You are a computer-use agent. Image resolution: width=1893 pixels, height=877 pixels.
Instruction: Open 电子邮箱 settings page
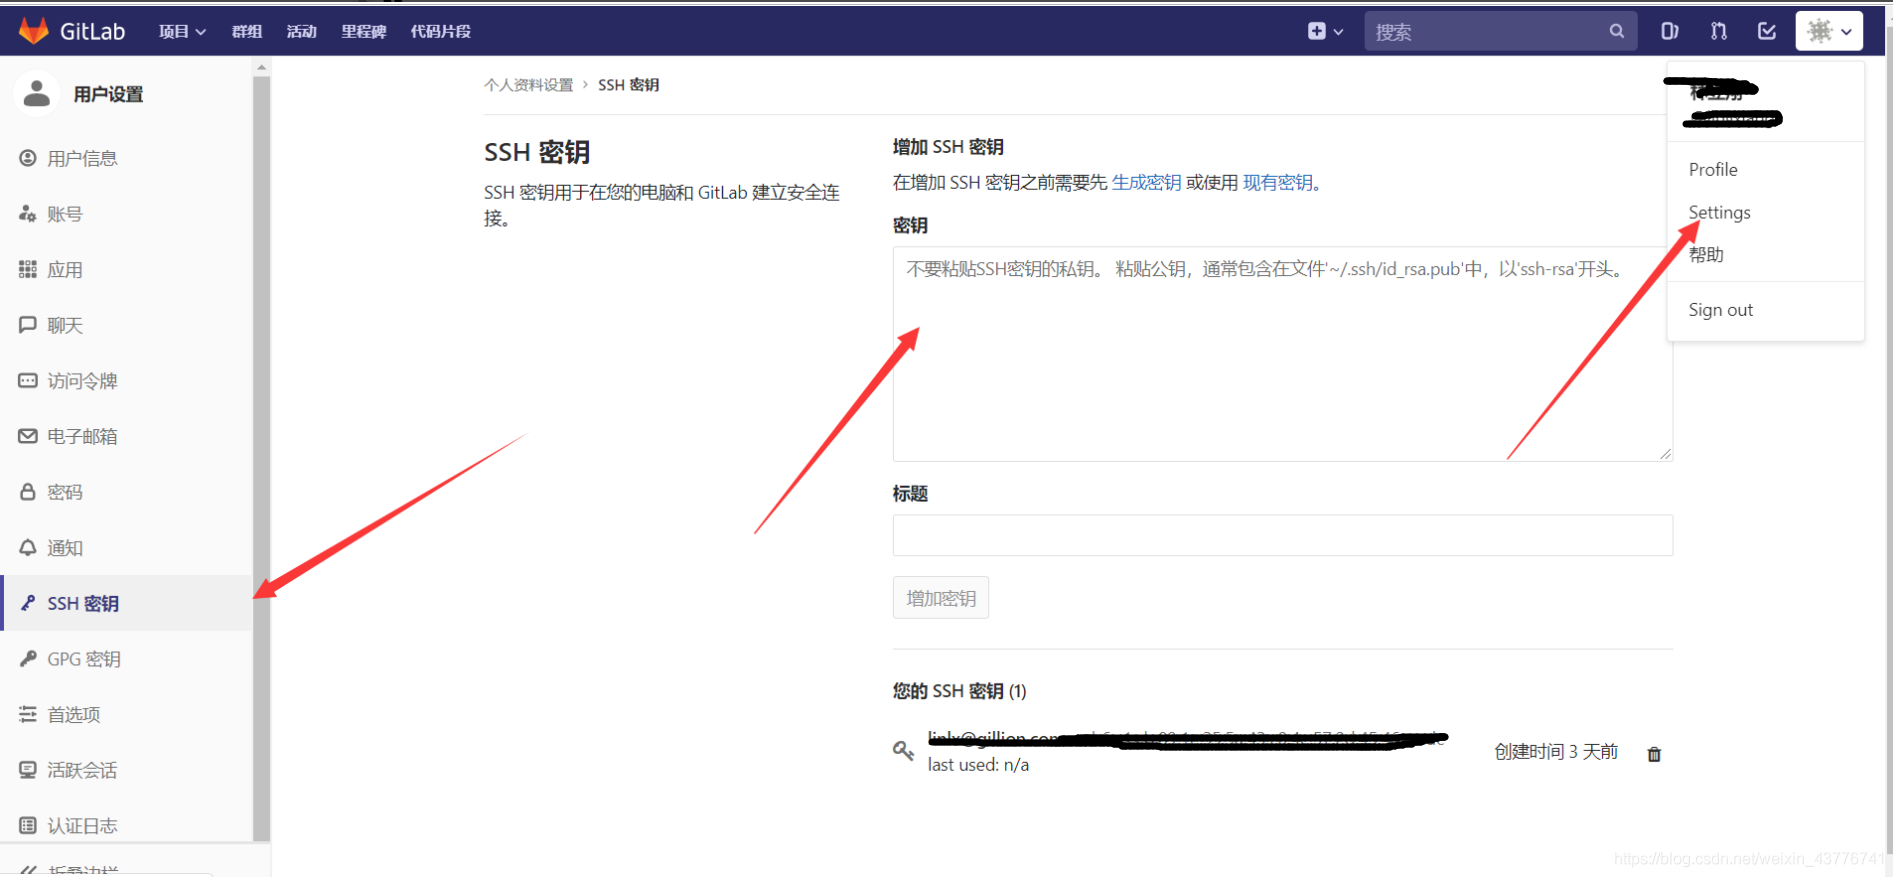[x=82, y=436]
